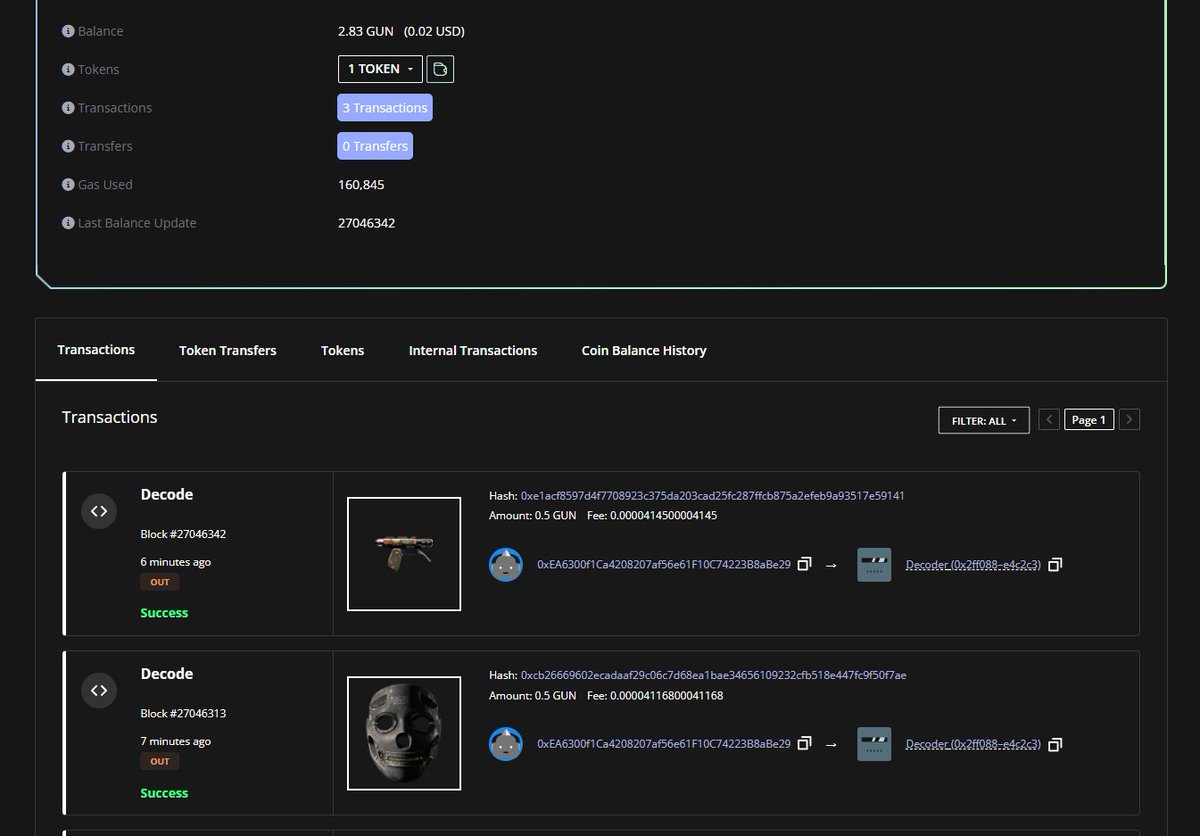Click the fee value 0.00004116800041168
The image size is (1200, 836).
pyautogui.click(x=666, y=695)
